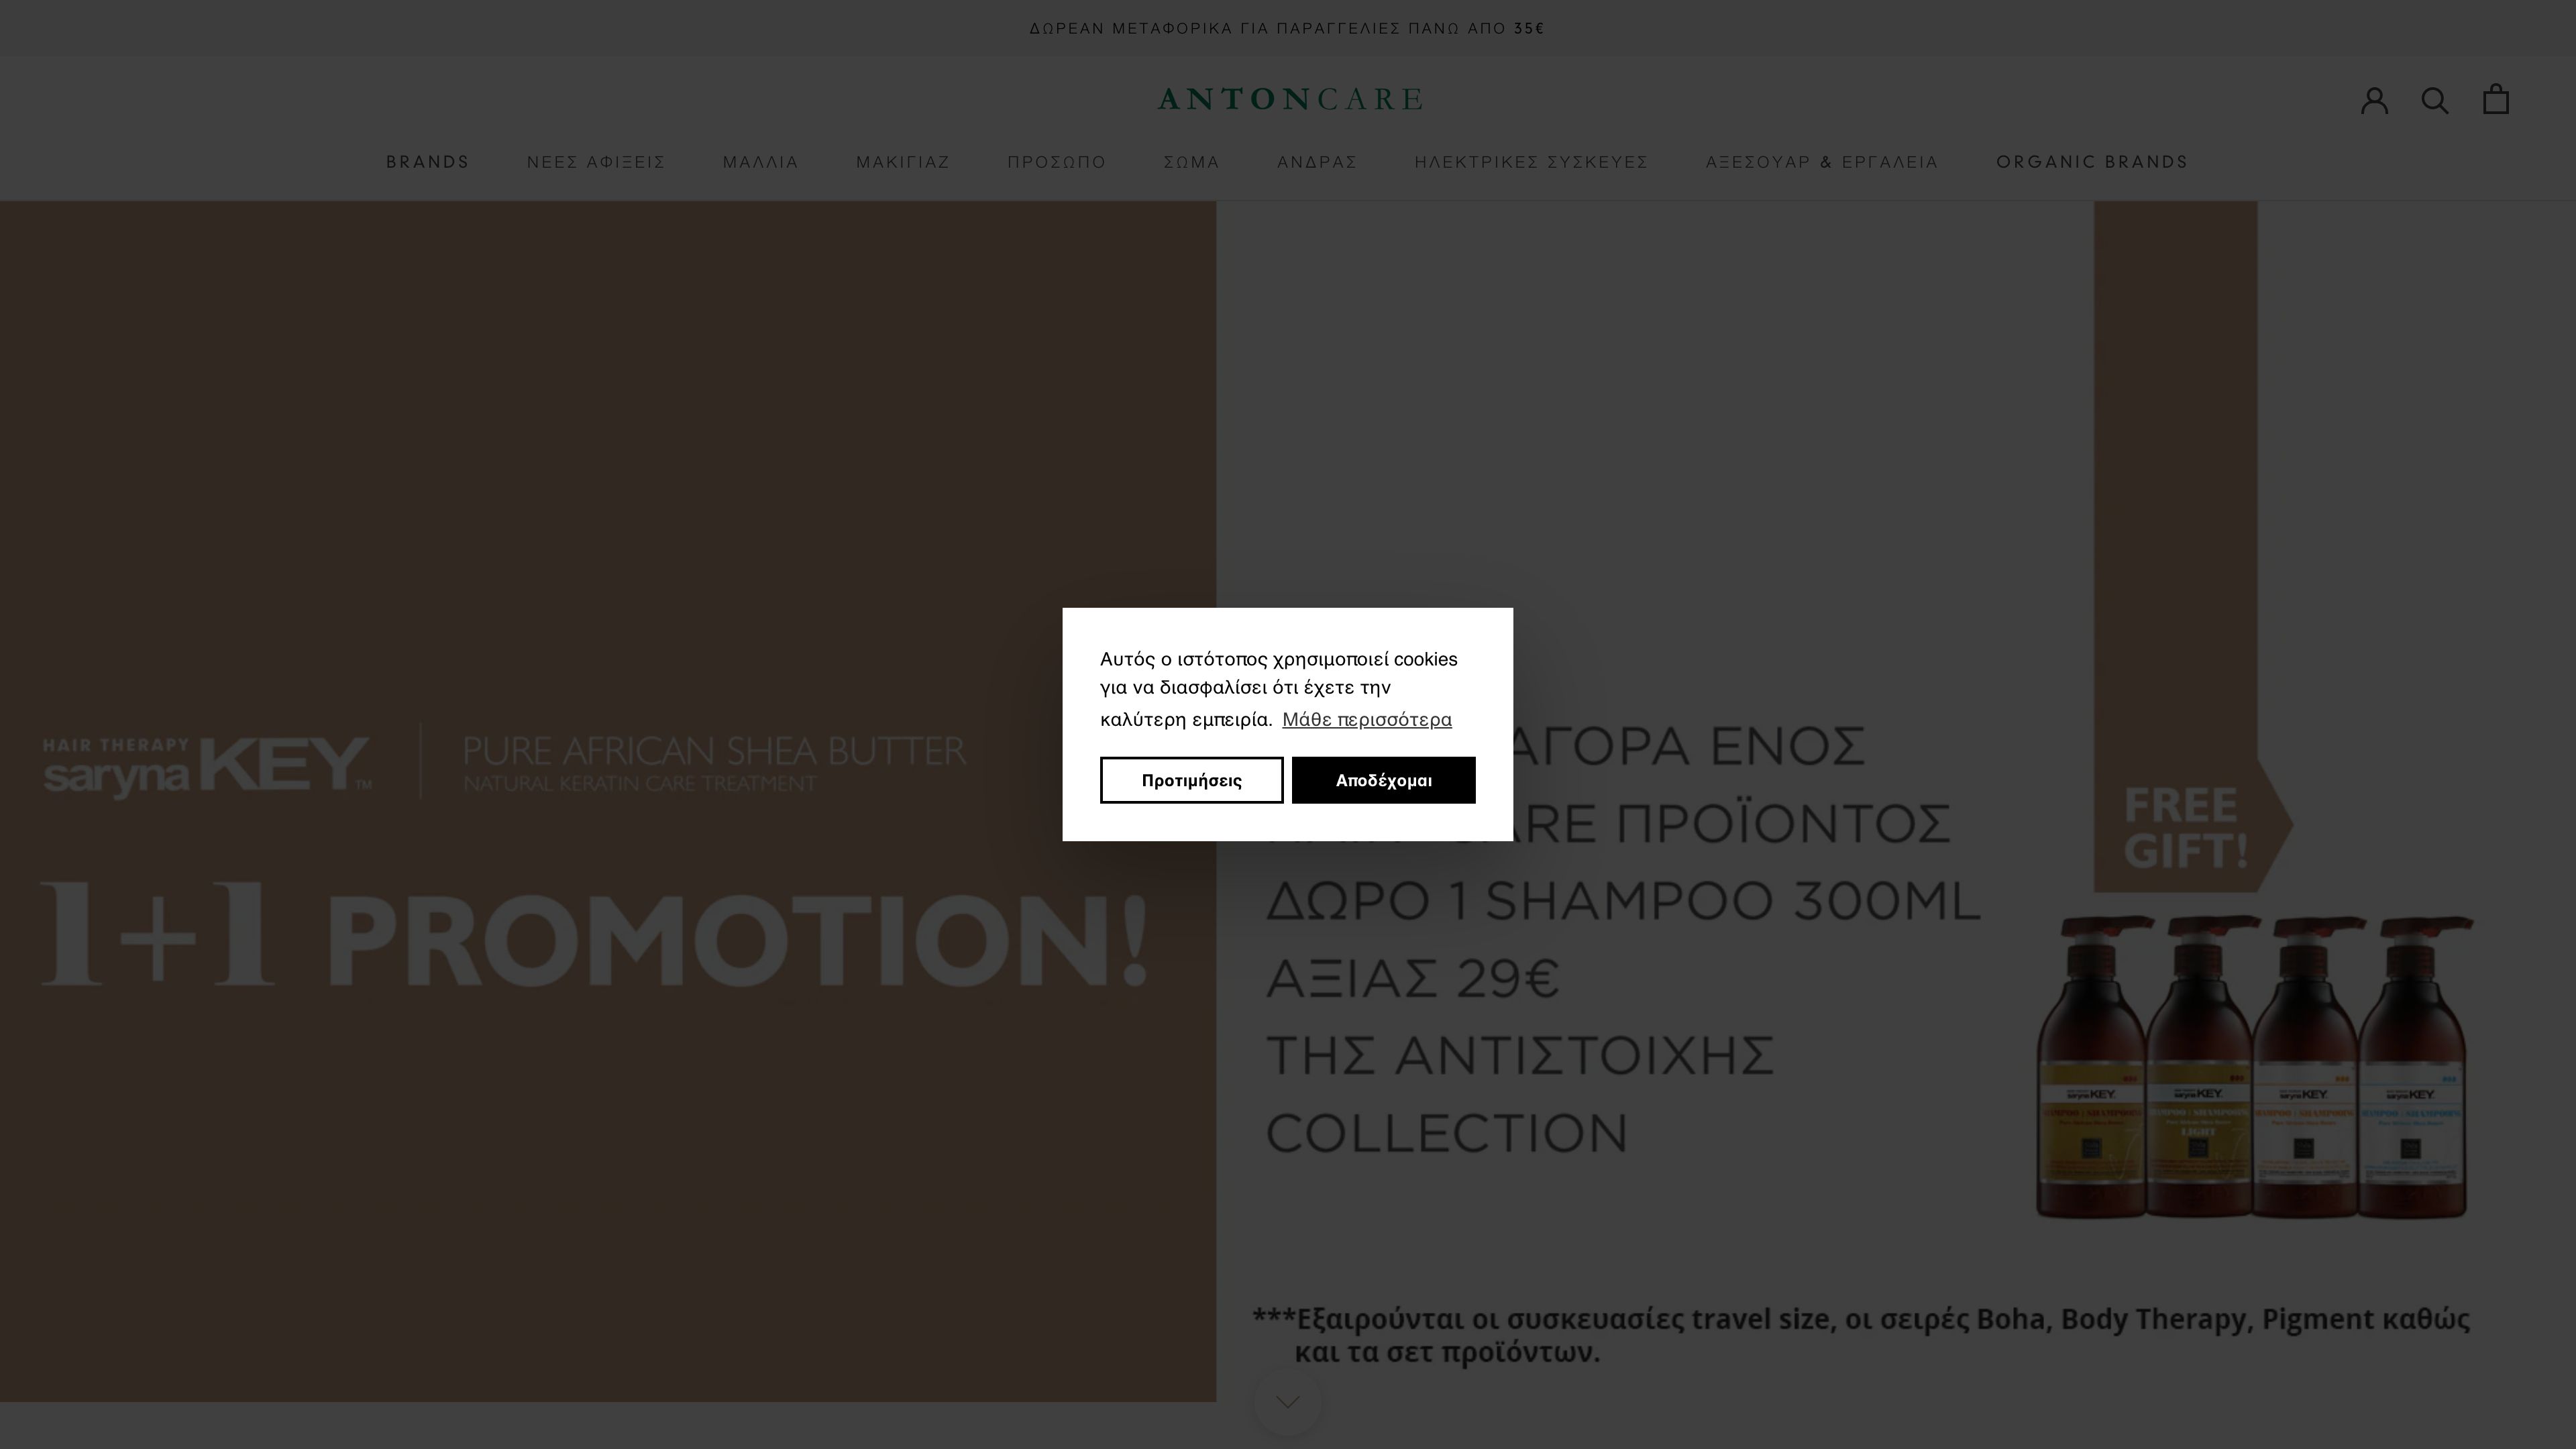Open the ΠΡΟΣΩΠΟ menu
Viewport: 2576px width, 1449px height.
pos(1056,162)
